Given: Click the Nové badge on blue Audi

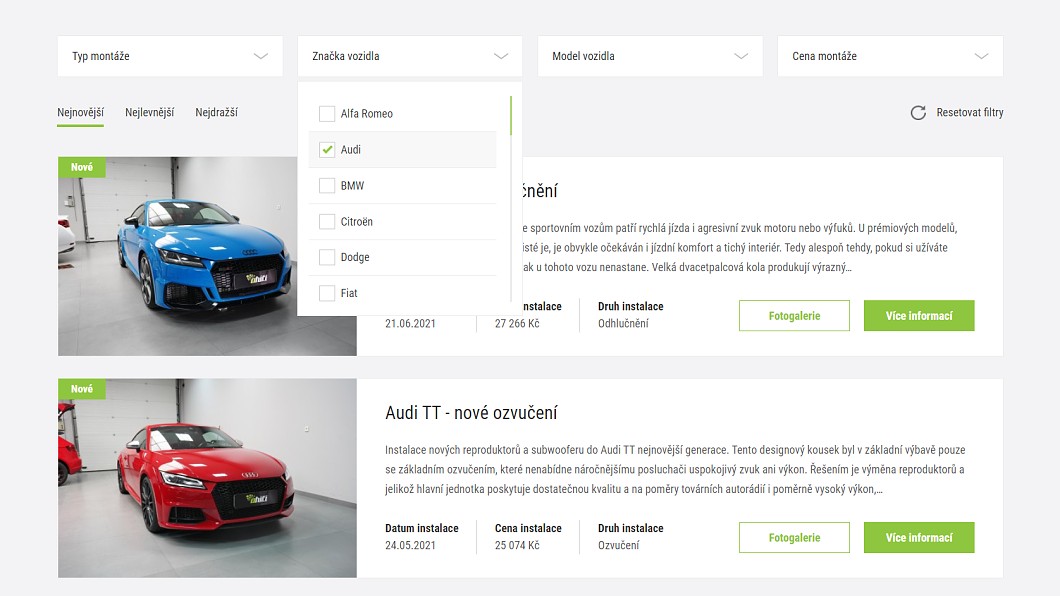Looking at the screenshot, I should coord(82,167).
